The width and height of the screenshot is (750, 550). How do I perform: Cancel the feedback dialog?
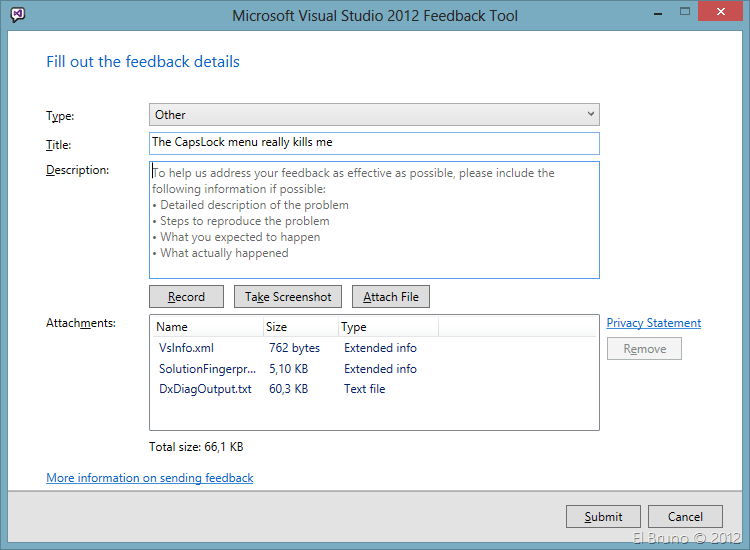click(685, 517)
